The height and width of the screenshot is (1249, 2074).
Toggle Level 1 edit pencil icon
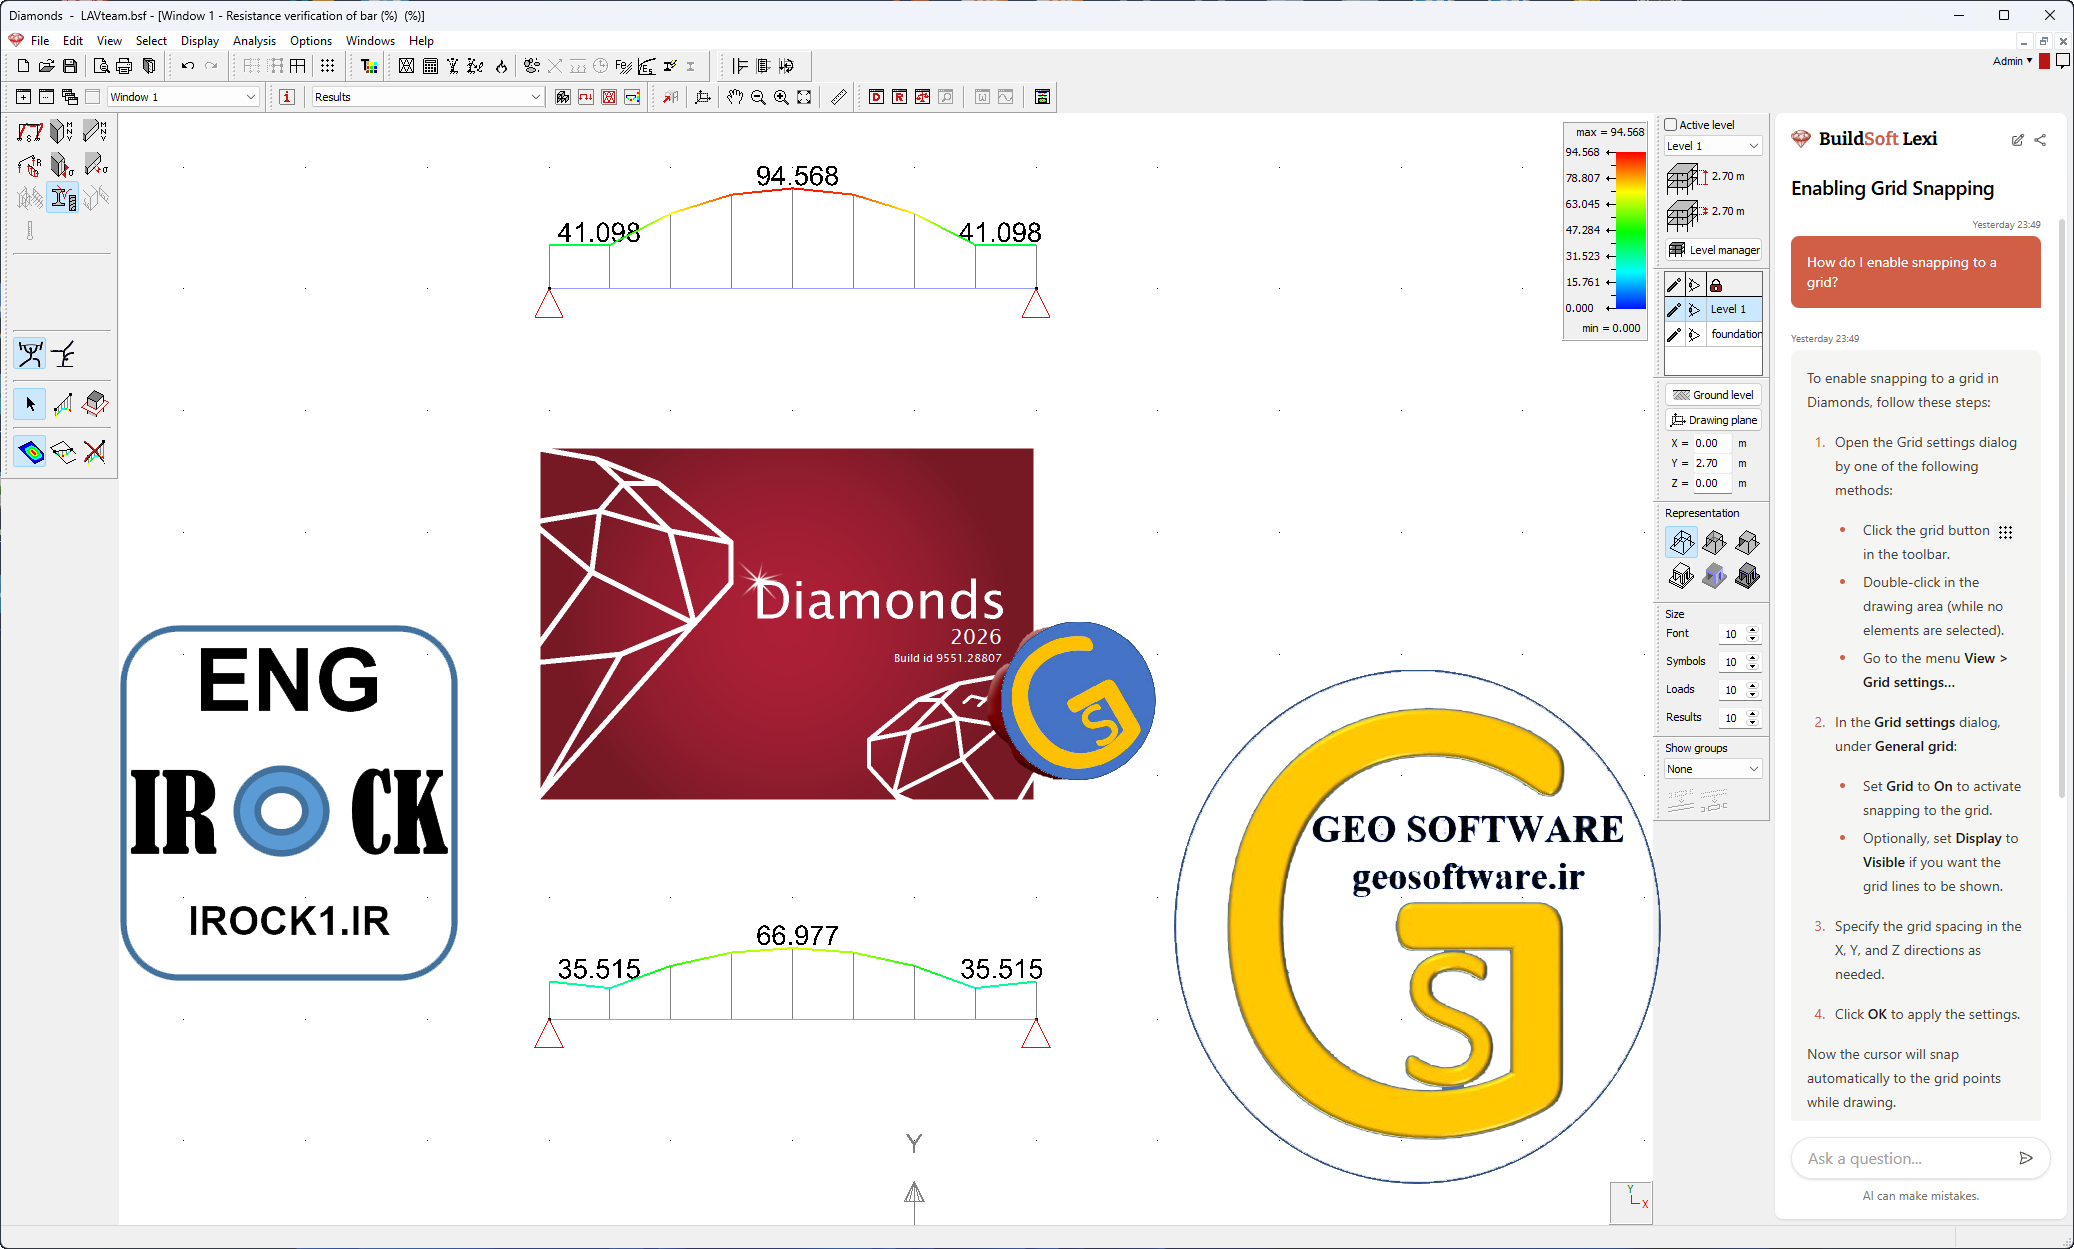(x=1674, y=309)
